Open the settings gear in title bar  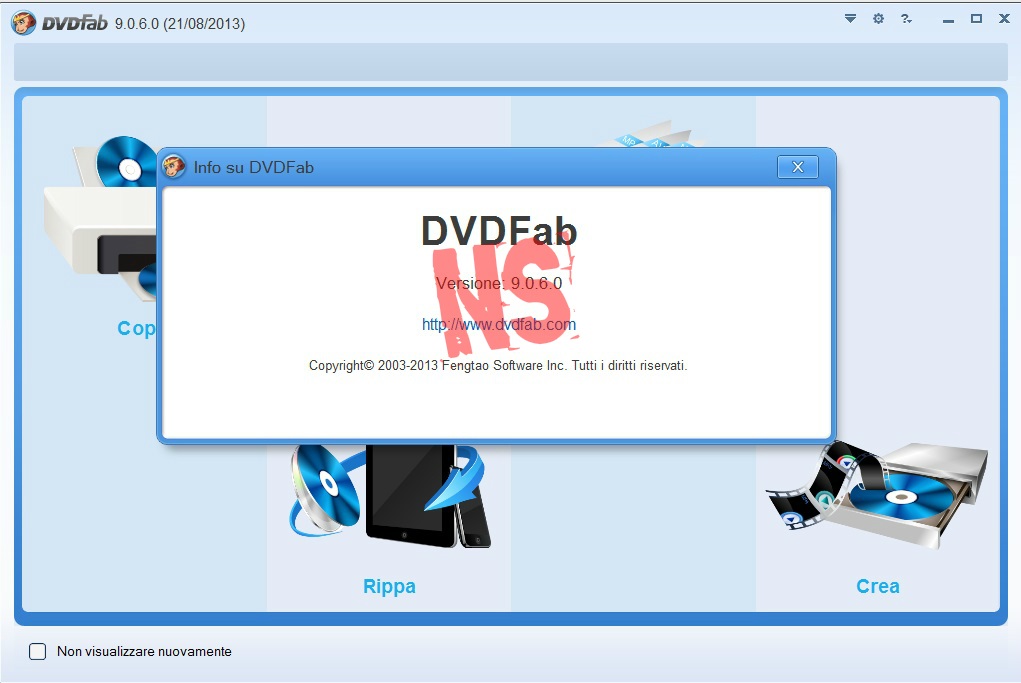[878, 19]
